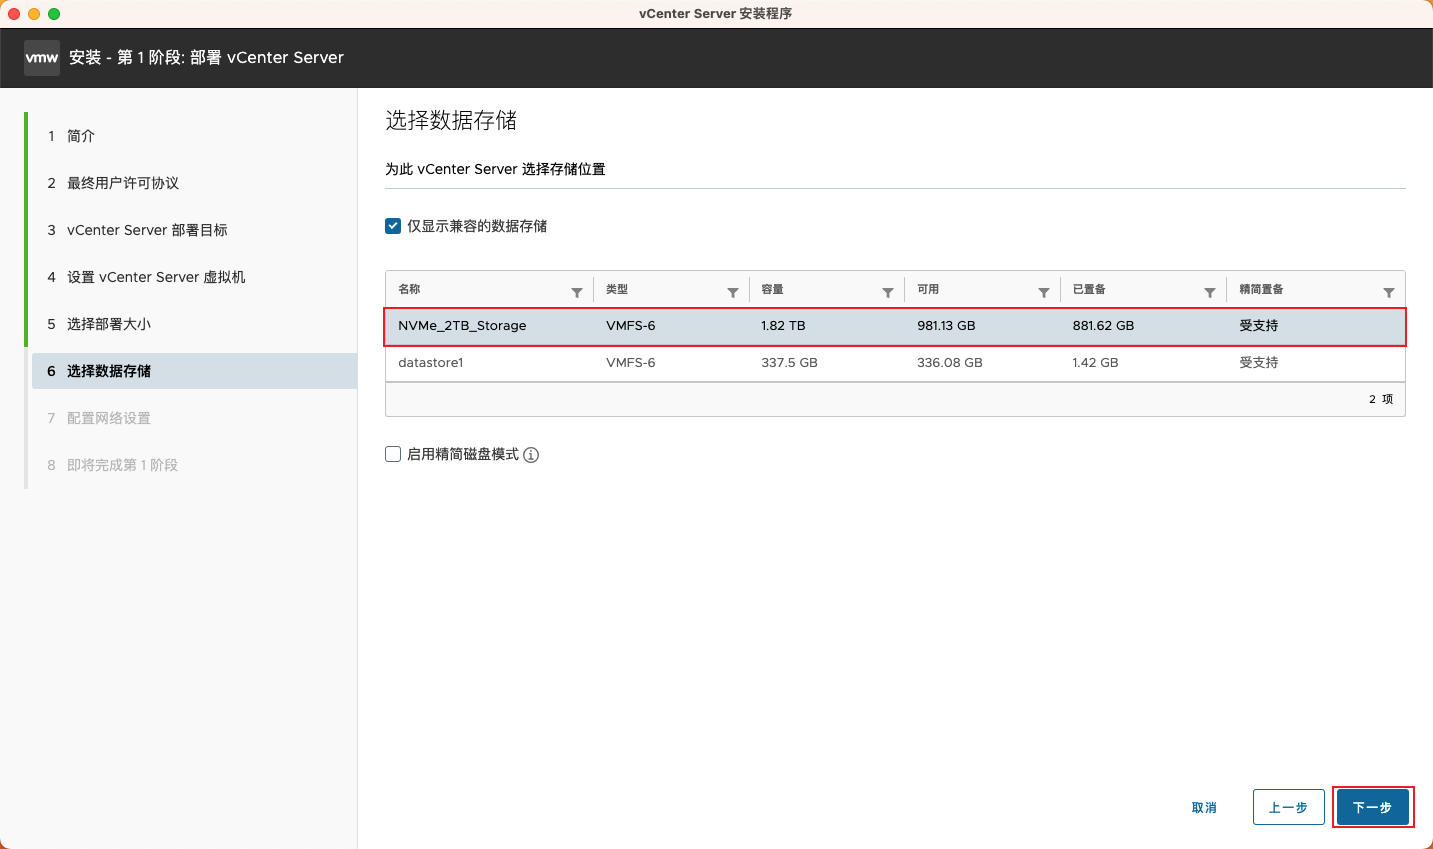
Task: Open filter for 类型 column
Action: [x=733, y=292]
